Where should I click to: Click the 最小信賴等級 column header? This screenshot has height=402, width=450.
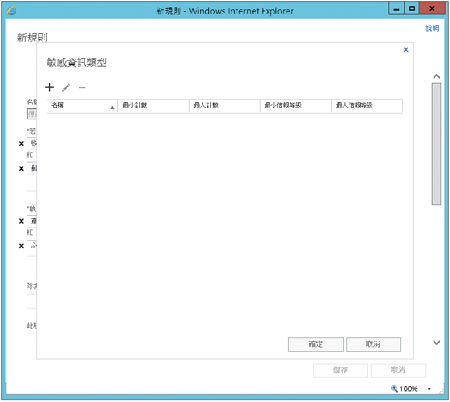click(296, 106)
